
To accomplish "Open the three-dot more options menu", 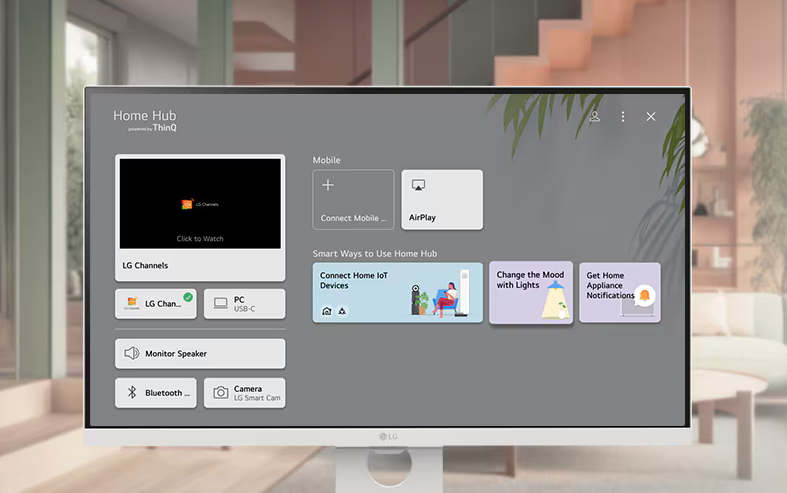I will (623, 117).
